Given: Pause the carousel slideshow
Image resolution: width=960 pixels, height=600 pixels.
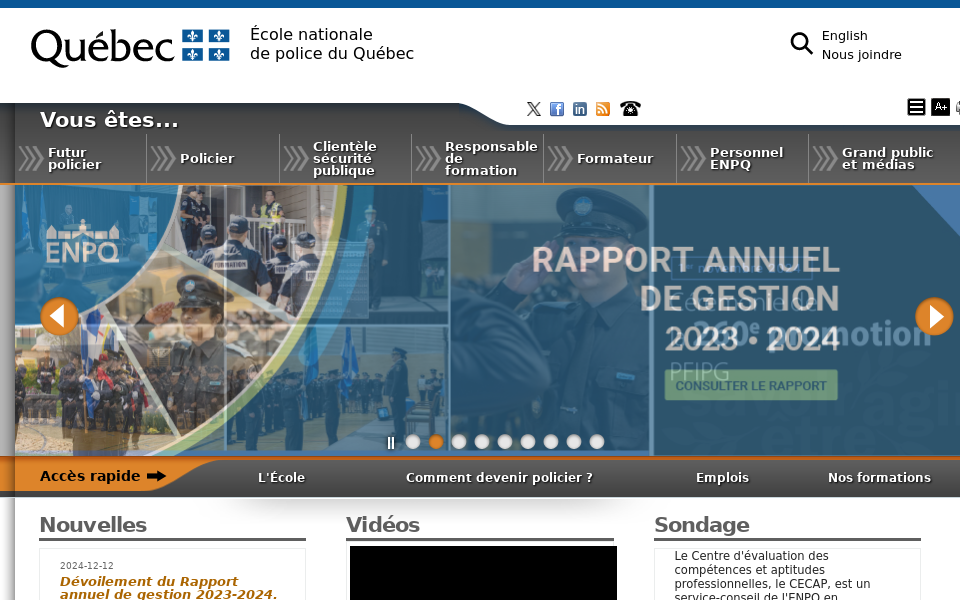Looking at the screenshot, I should pos(390,442).
